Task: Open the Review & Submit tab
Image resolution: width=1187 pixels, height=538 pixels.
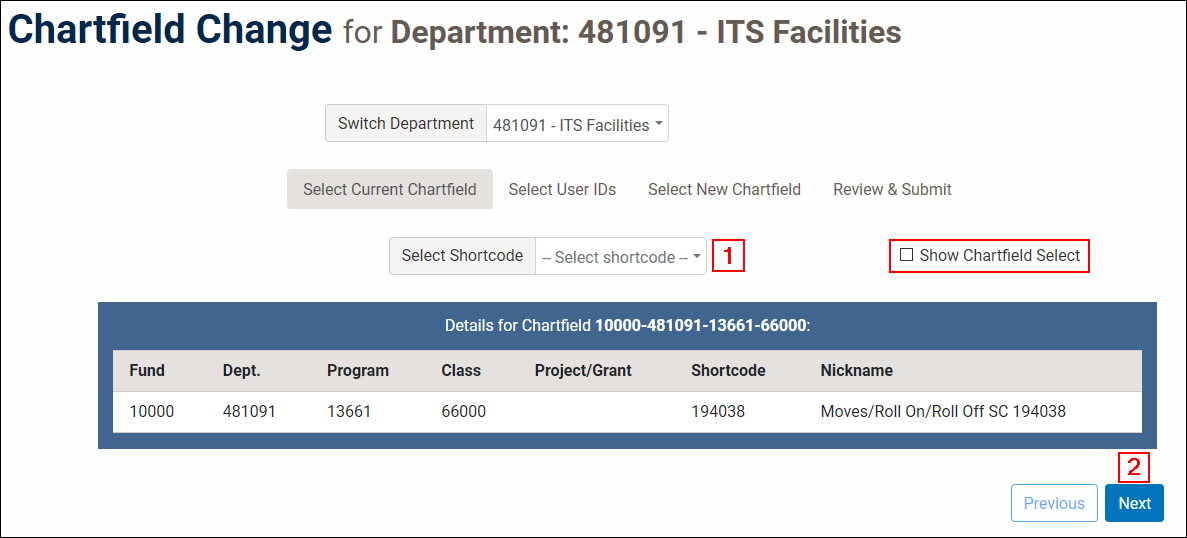Action: pyautogui.click(x=892, y=189)
